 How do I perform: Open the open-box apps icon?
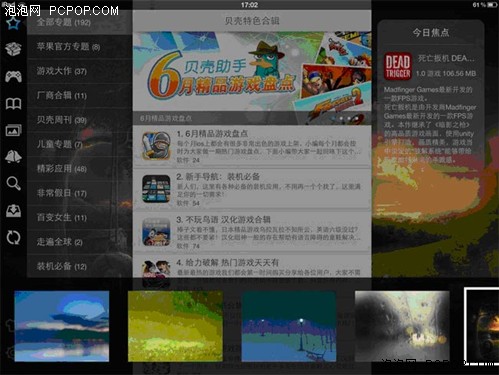click(x=13, y=49)
